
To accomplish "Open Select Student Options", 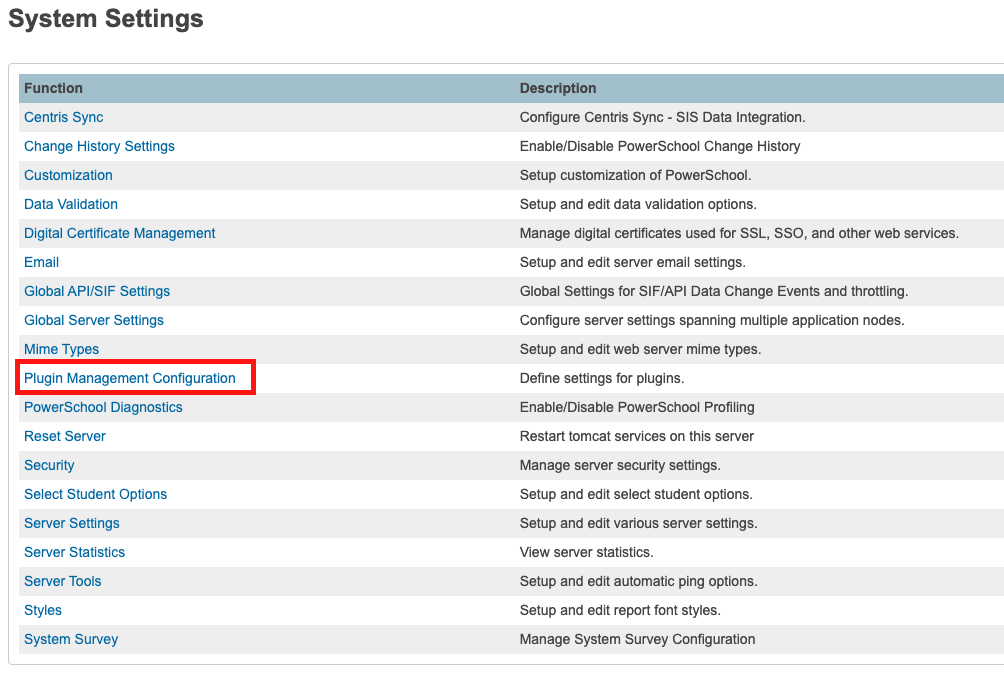I will (x=95, y=494).
